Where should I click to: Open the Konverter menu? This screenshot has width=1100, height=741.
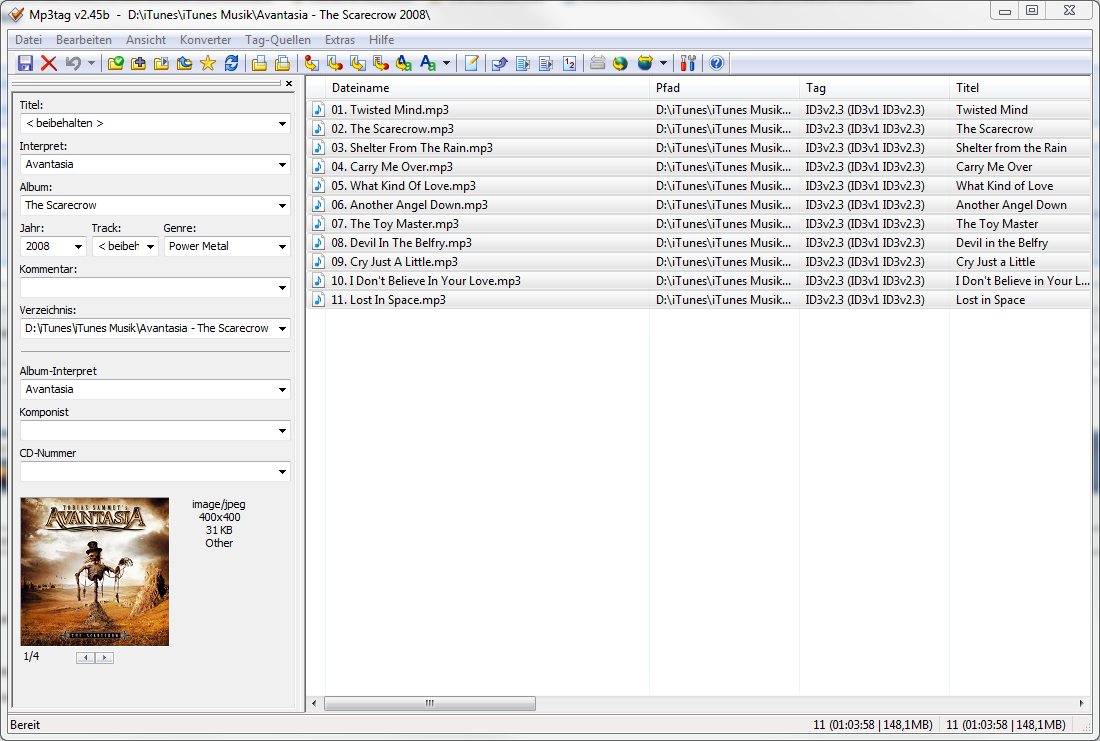(x=206, y=40)
